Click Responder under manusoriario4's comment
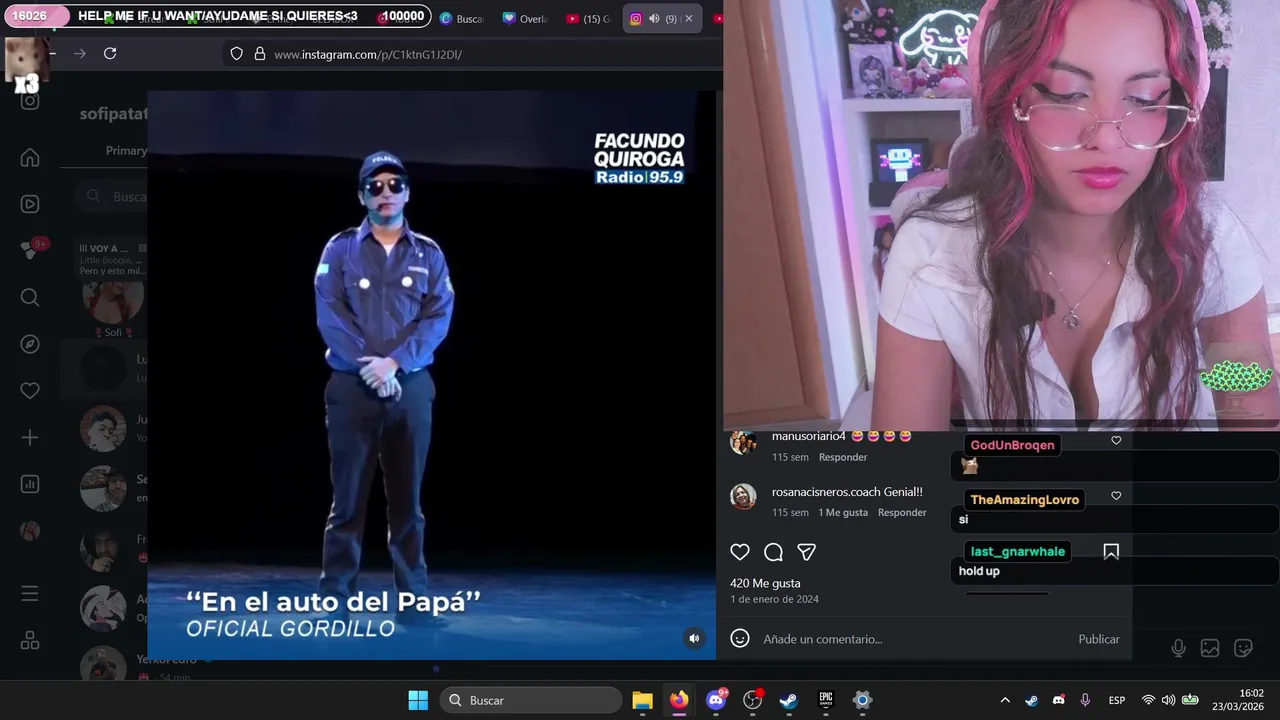The width and height of the screenshot is (1280, 720). point(843,457)
